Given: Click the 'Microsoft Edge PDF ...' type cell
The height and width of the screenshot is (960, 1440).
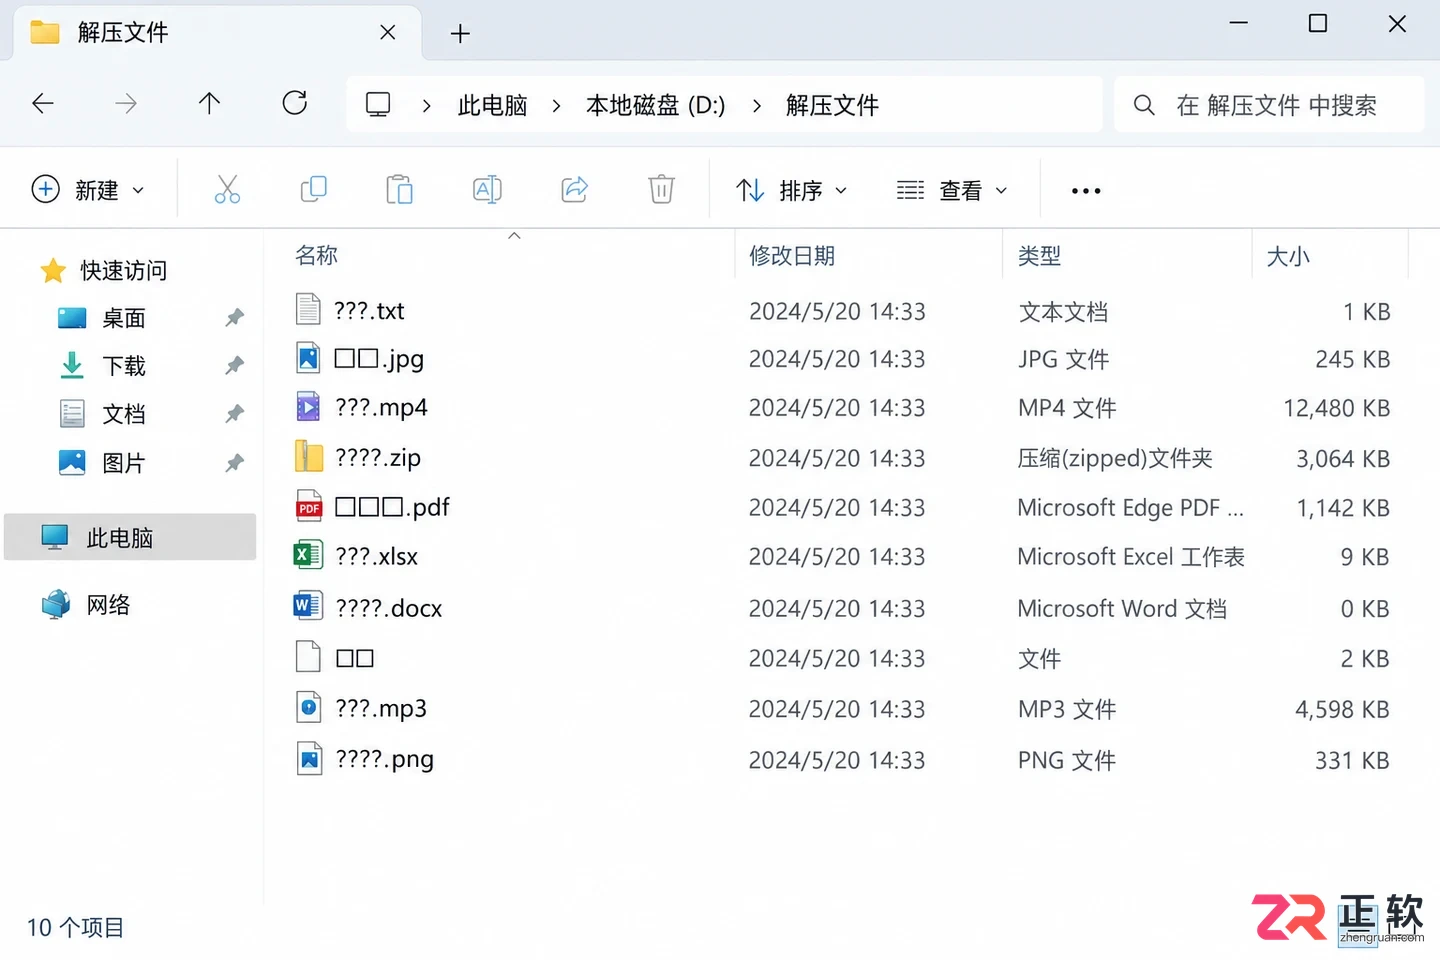Looking at the screenshot, I should coord(1131,507).
